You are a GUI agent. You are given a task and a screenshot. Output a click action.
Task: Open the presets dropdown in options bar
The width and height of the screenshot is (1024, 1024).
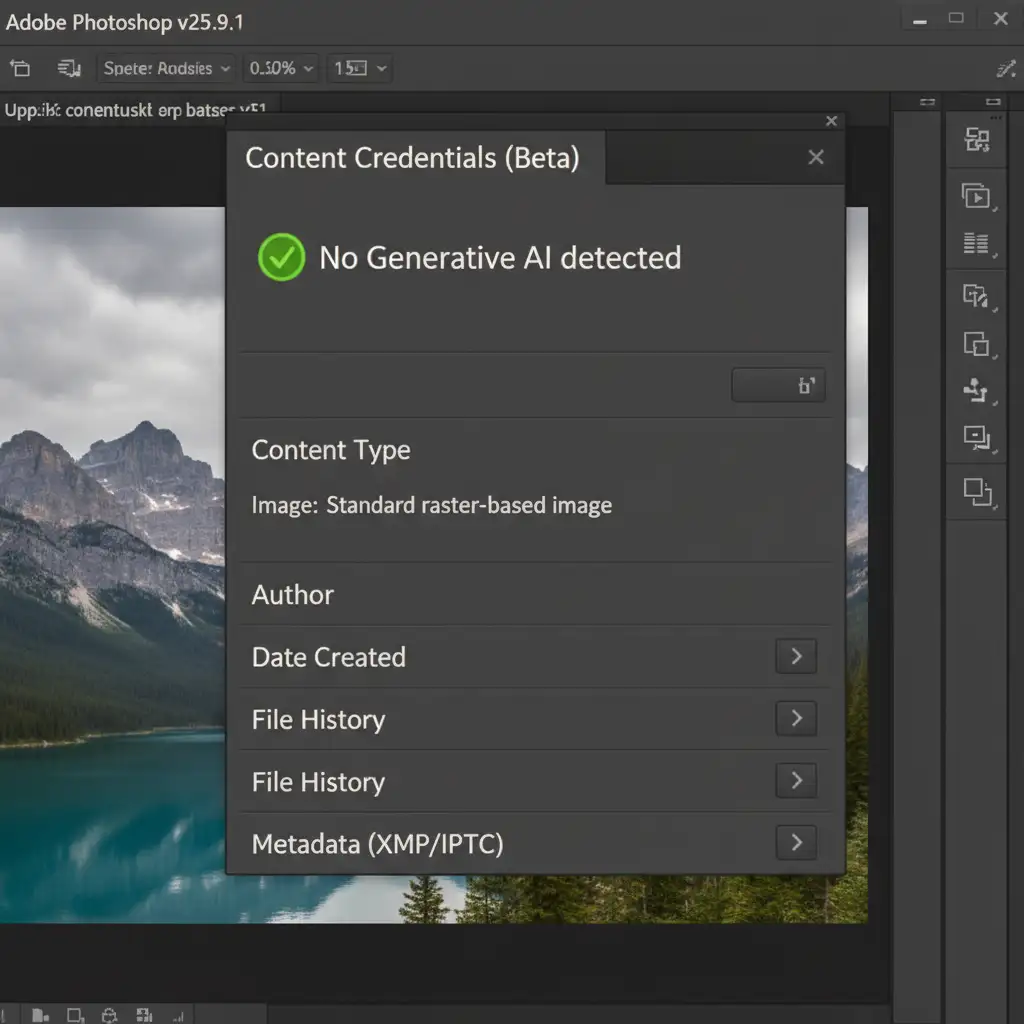point(167,69)
